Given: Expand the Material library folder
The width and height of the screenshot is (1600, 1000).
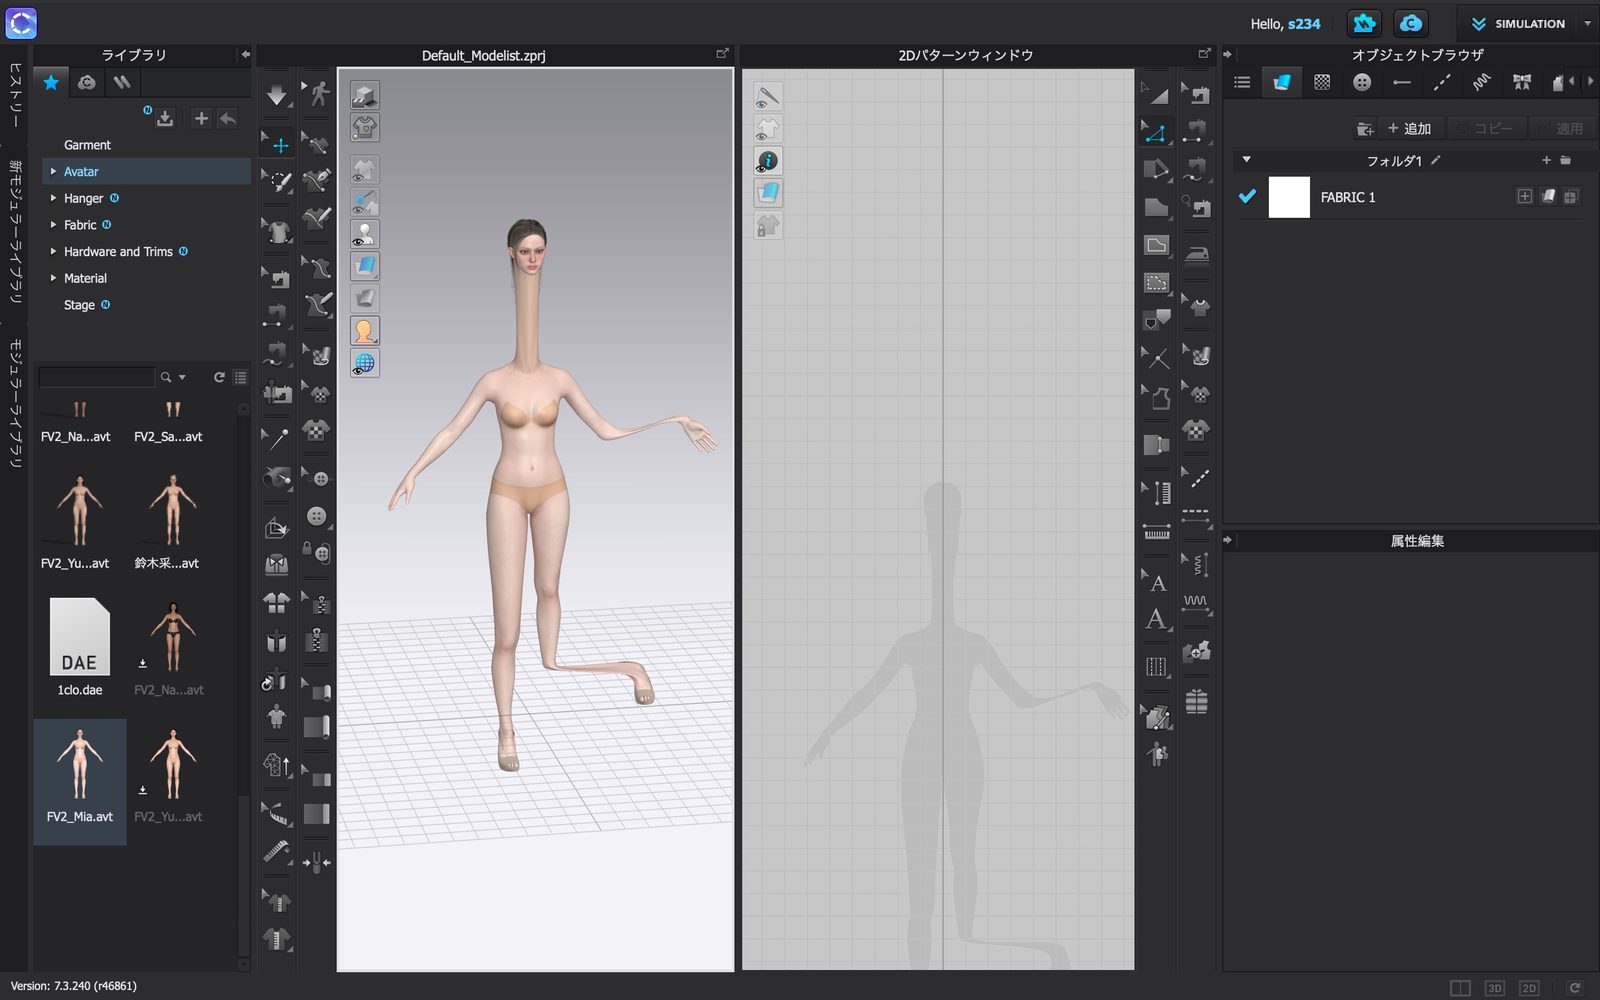Looking at the screenshot, I should [53, 278].
